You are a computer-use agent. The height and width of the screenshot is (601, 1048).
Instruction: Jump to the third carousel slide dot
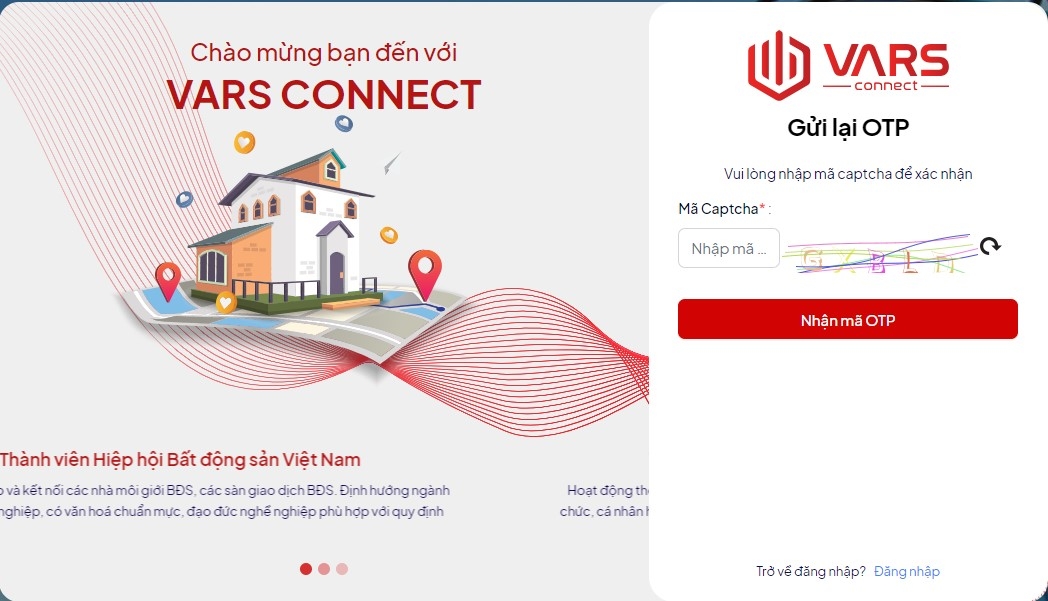[x=342, y=569]
